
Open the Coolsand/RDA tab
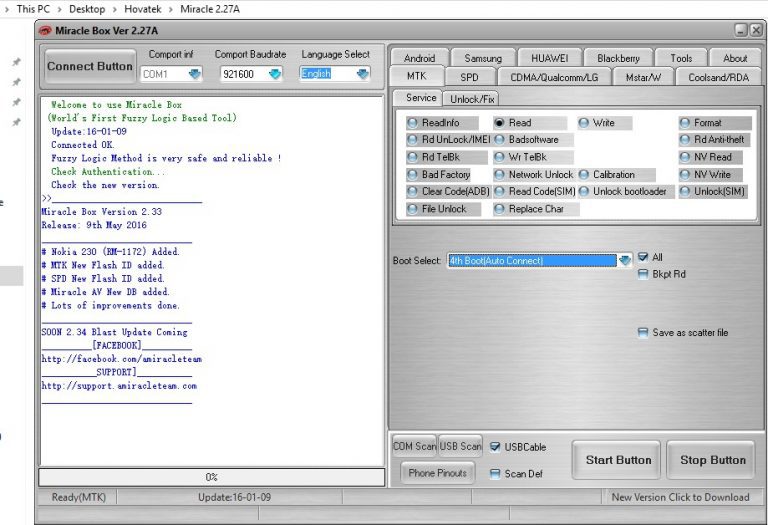tap(719, 77)
